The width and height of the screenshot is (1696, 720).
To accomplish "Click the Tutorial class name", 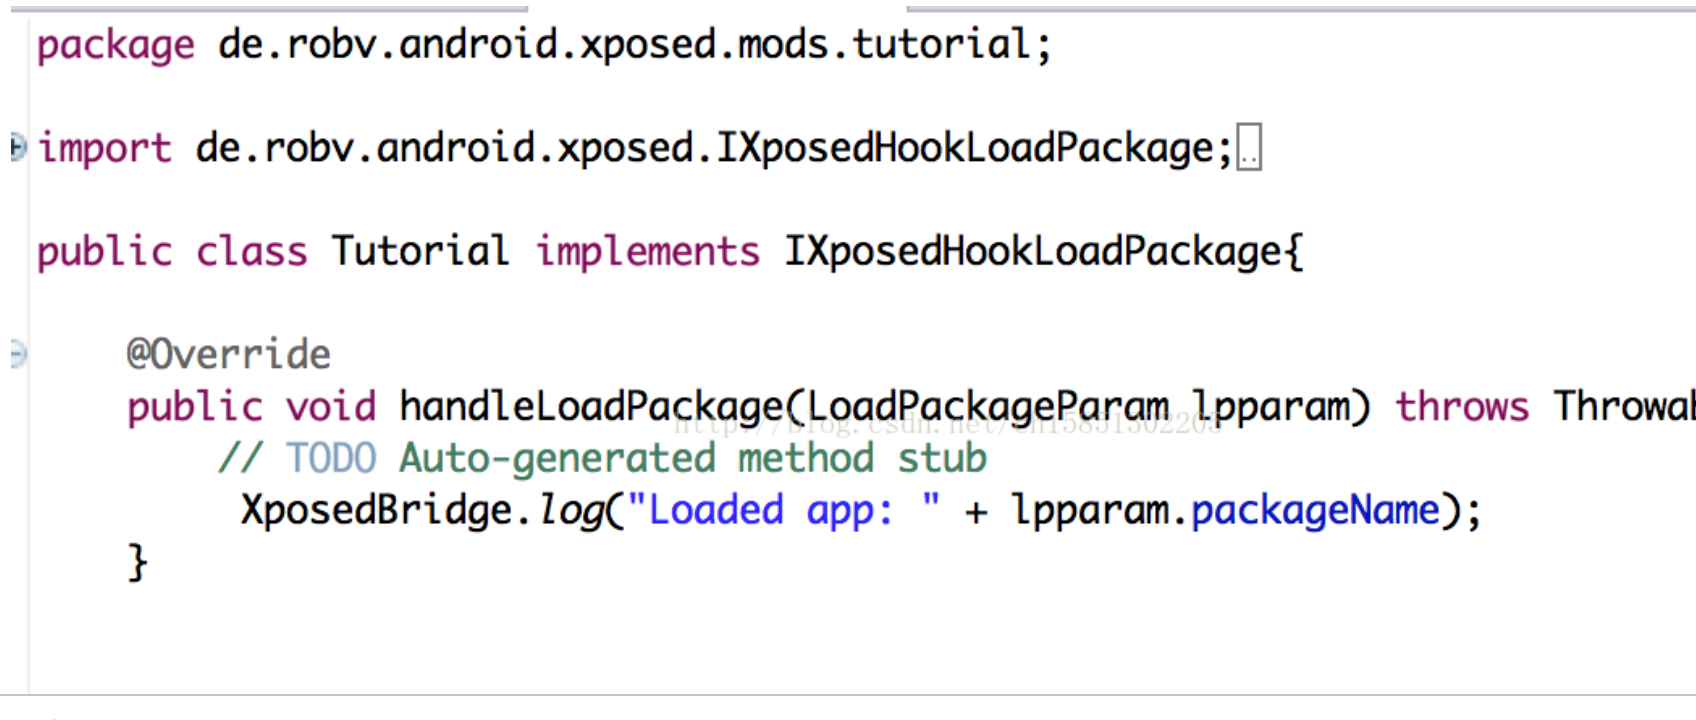I will click(420, 251).
